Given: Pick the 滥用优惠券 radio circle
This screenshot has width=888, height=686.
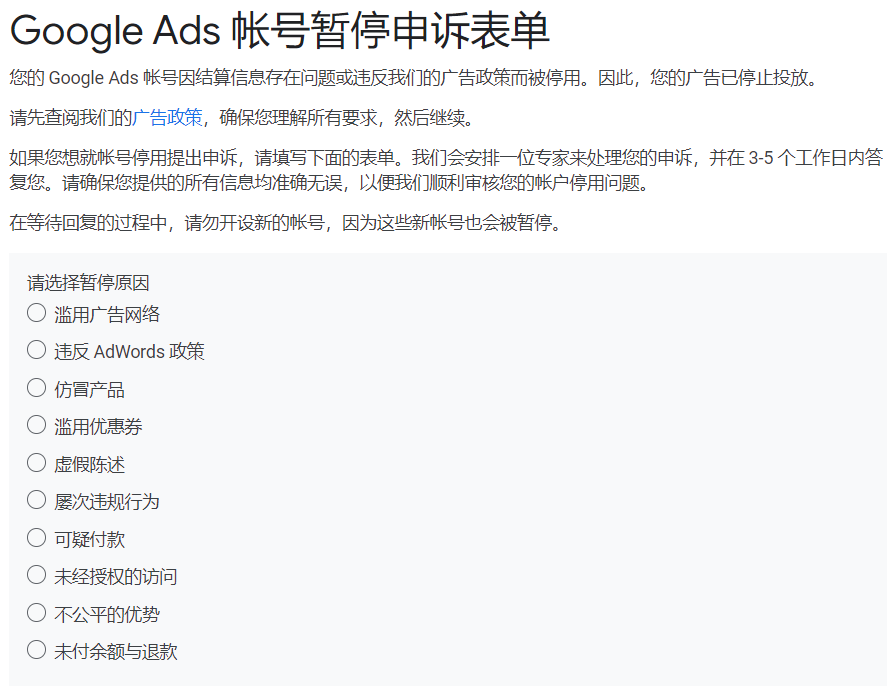Looking at the screenshot, I should click(x=37, y=425).
